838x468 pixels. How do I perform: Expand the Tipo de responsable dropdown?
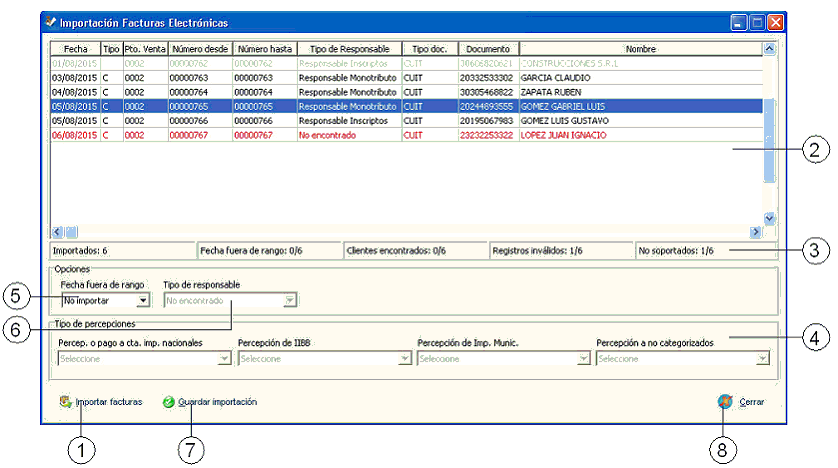point(289,299)
